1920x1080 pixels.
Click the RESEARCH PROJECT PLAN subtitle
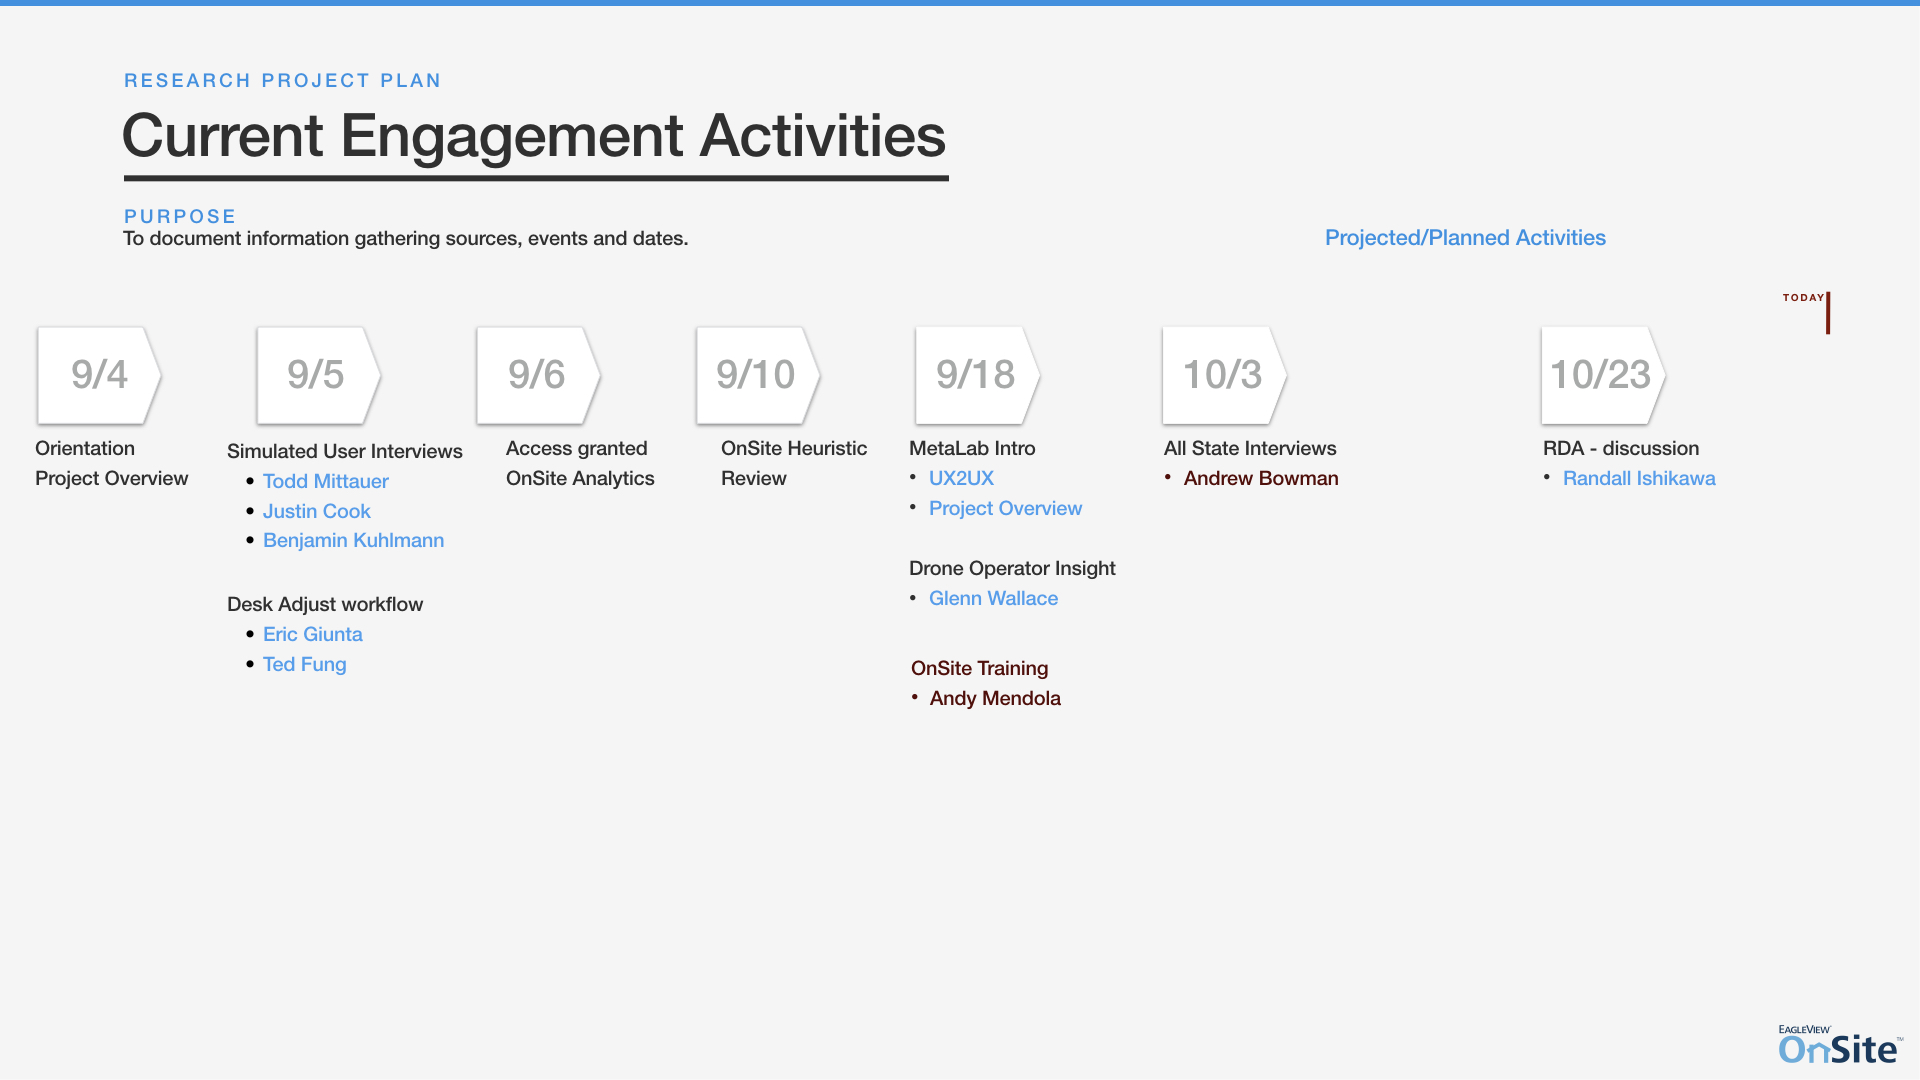tap(282, 81)
